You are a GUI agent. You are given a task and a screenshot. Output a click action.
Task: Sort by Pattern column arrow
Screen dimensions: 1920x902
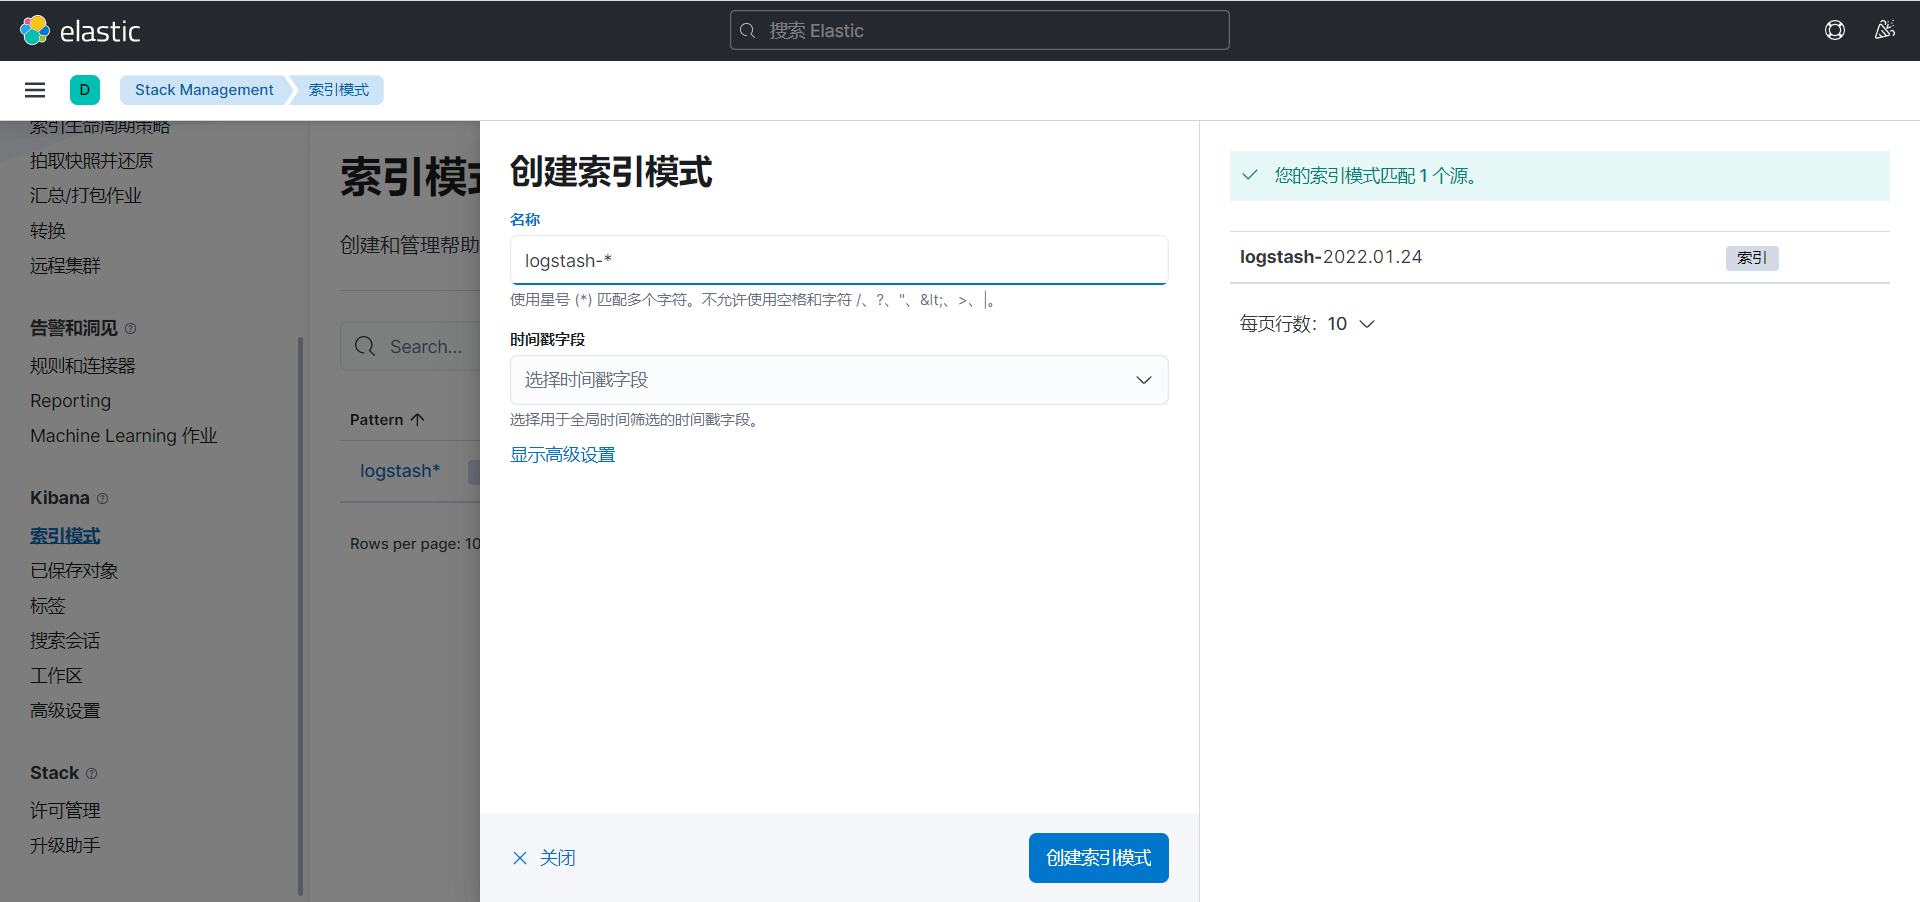[418, 420]
